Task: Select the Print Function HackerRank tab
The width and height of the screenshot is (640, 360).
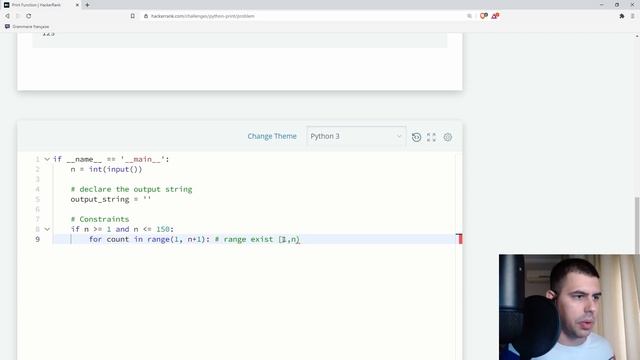Action: 41,5
